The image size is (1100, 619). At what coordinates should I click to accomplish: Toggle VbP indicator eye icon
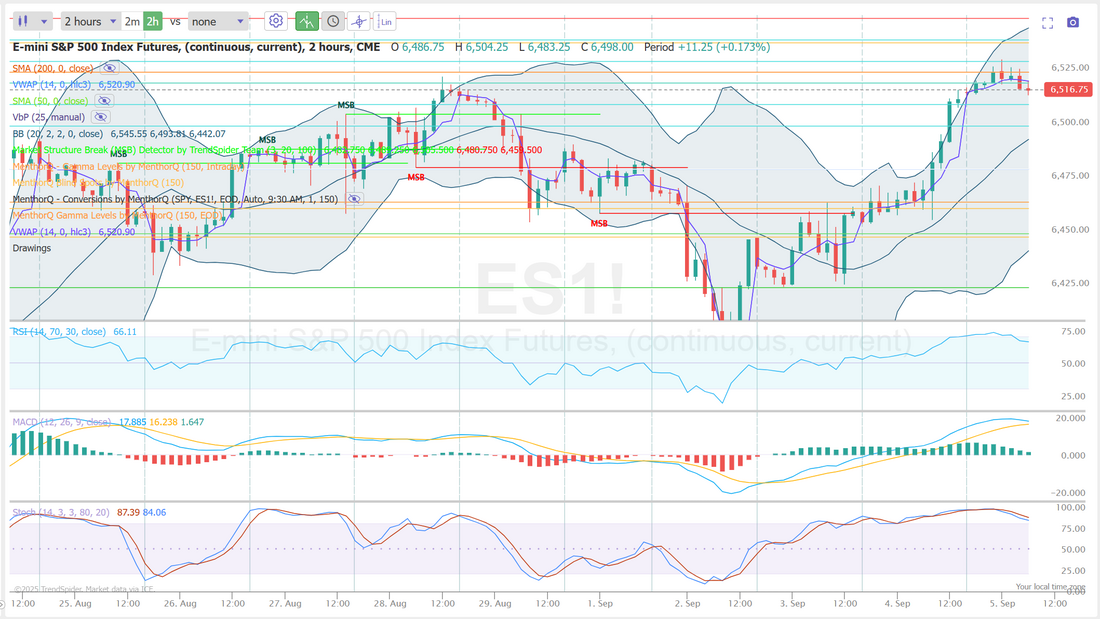(x=99, y=117)
